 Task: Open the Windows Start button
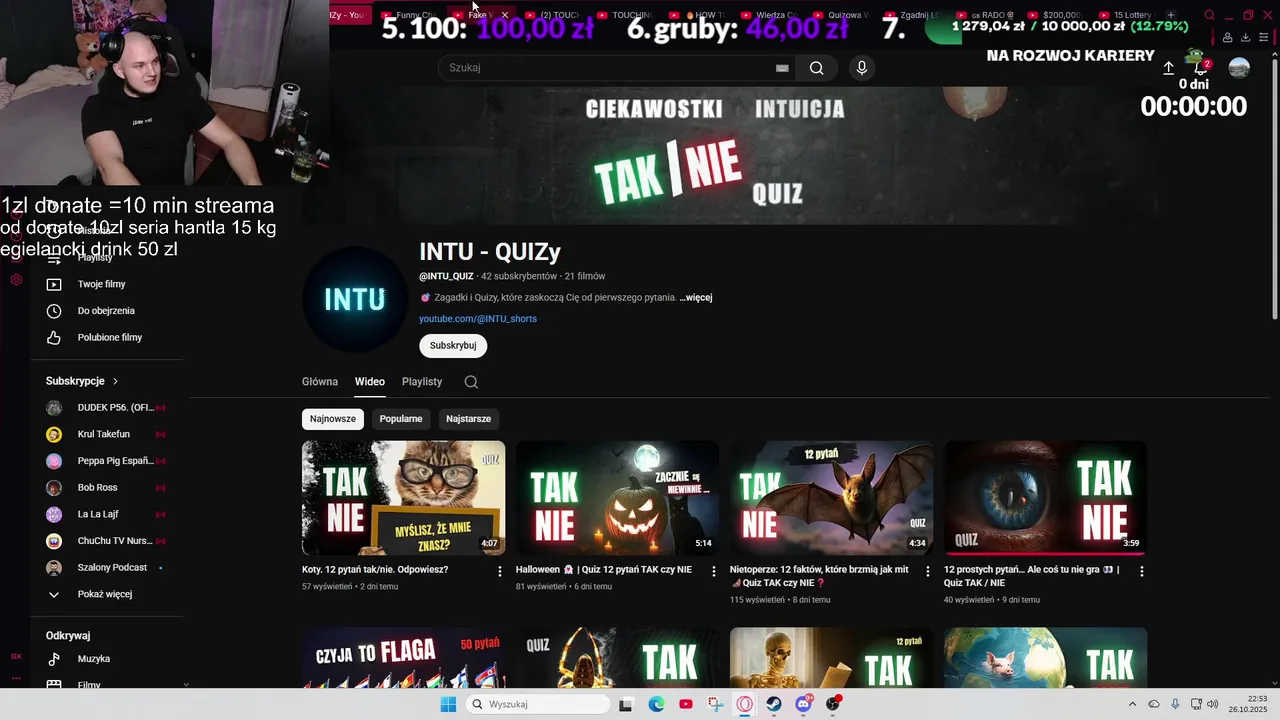tap(448, 704)
